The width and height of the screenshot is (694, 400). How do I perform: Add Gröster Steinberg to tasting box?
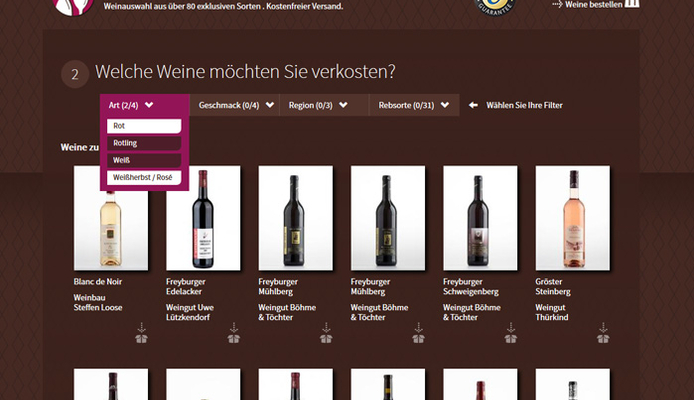(603, 333)
